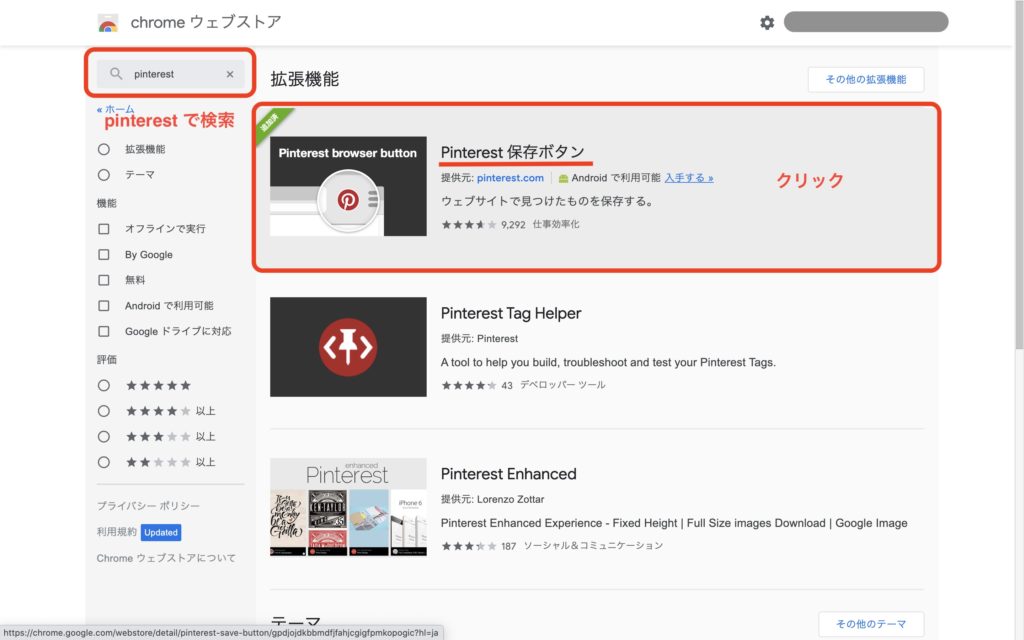The width and height of the screenshot is (1024, 640).
Task: Check Google ドライブに対応 filter
Action: pyautogui.click(x=104, y=331)
